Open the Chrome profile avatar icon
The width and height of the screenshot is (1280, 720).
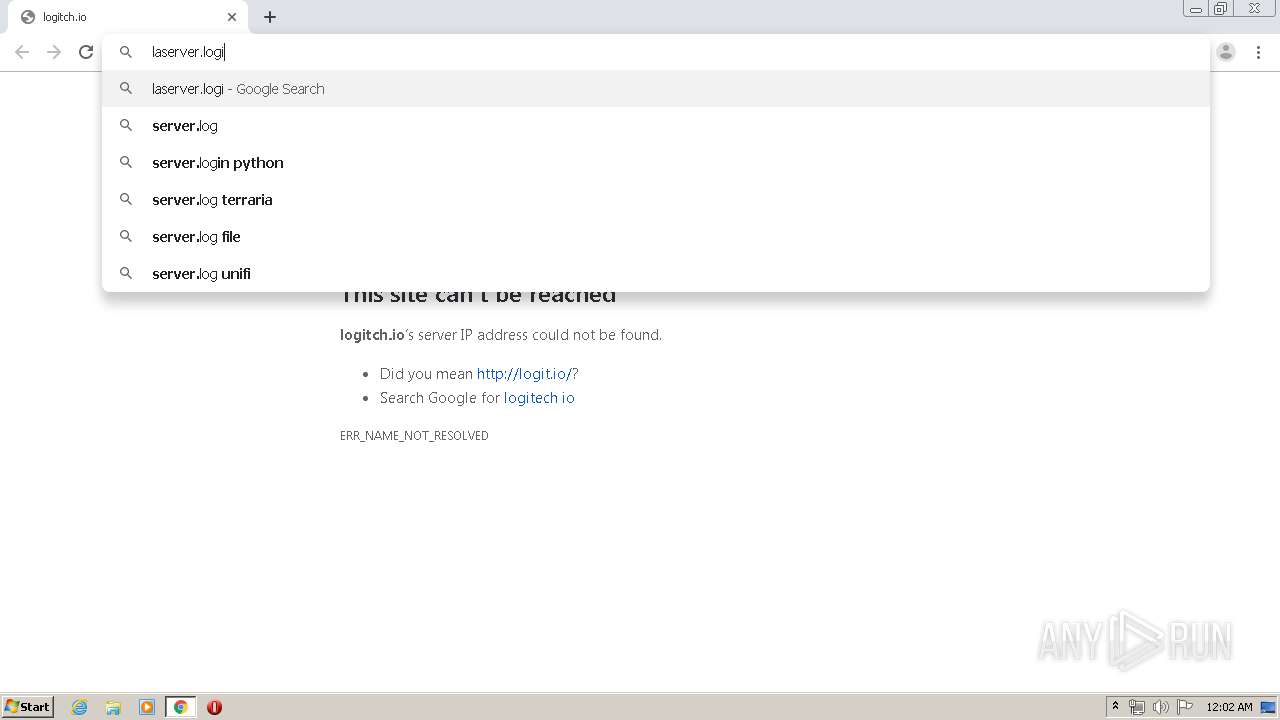1226,52
